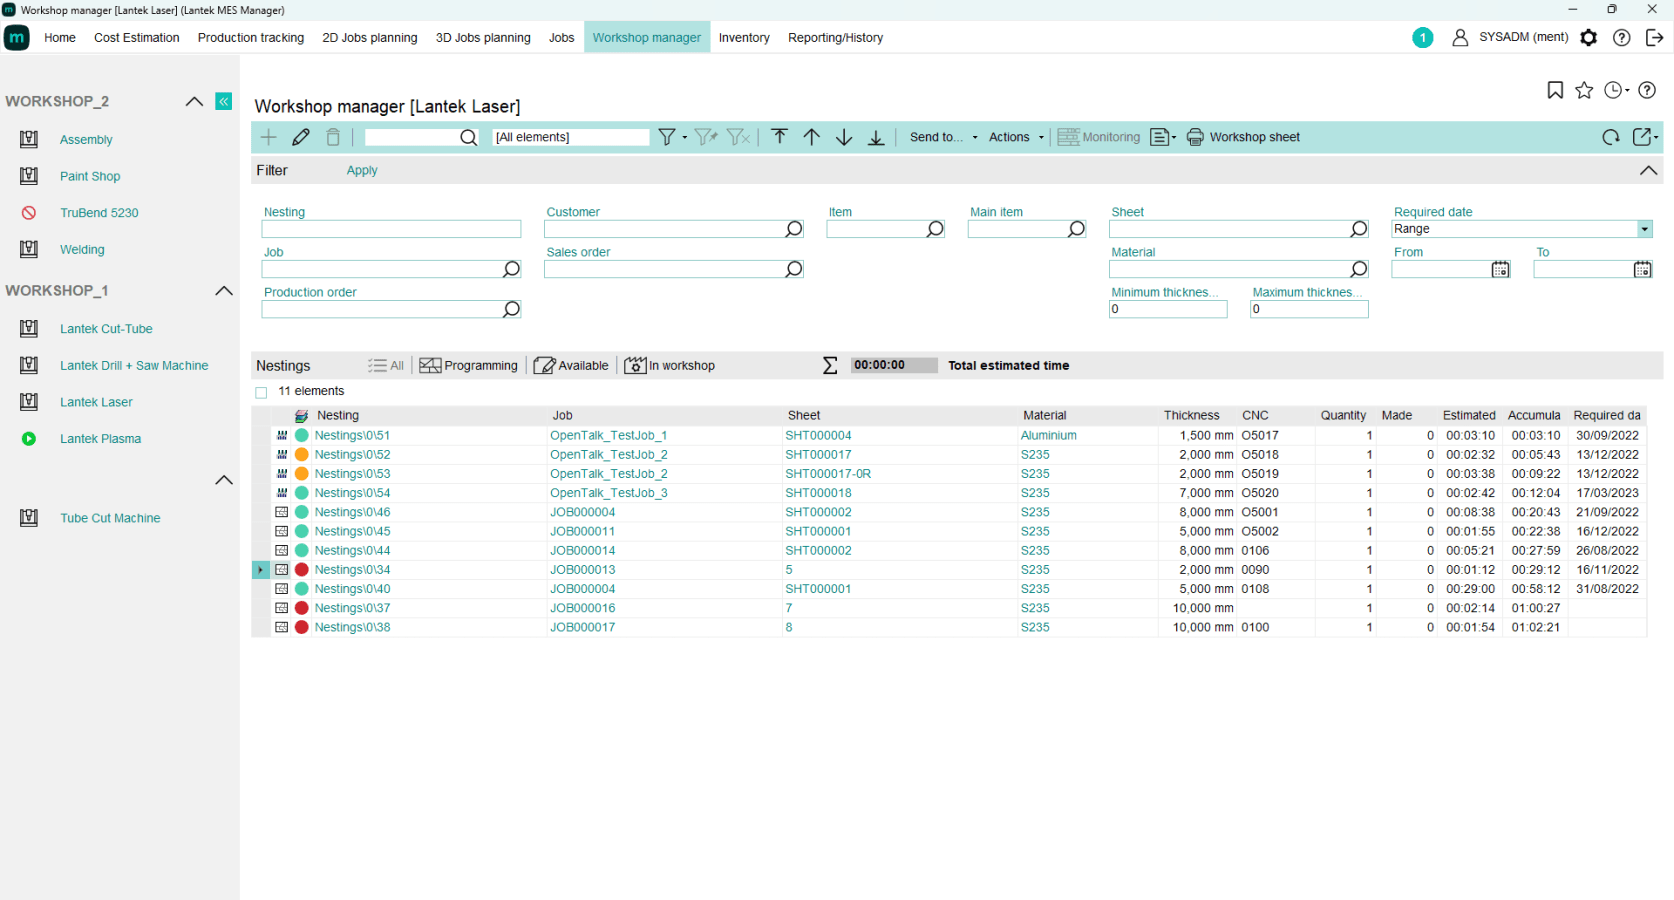Add page to favorites with star icon
Image resolution: width=1674 pixels, height=900 pixels.
[1584, 90]
